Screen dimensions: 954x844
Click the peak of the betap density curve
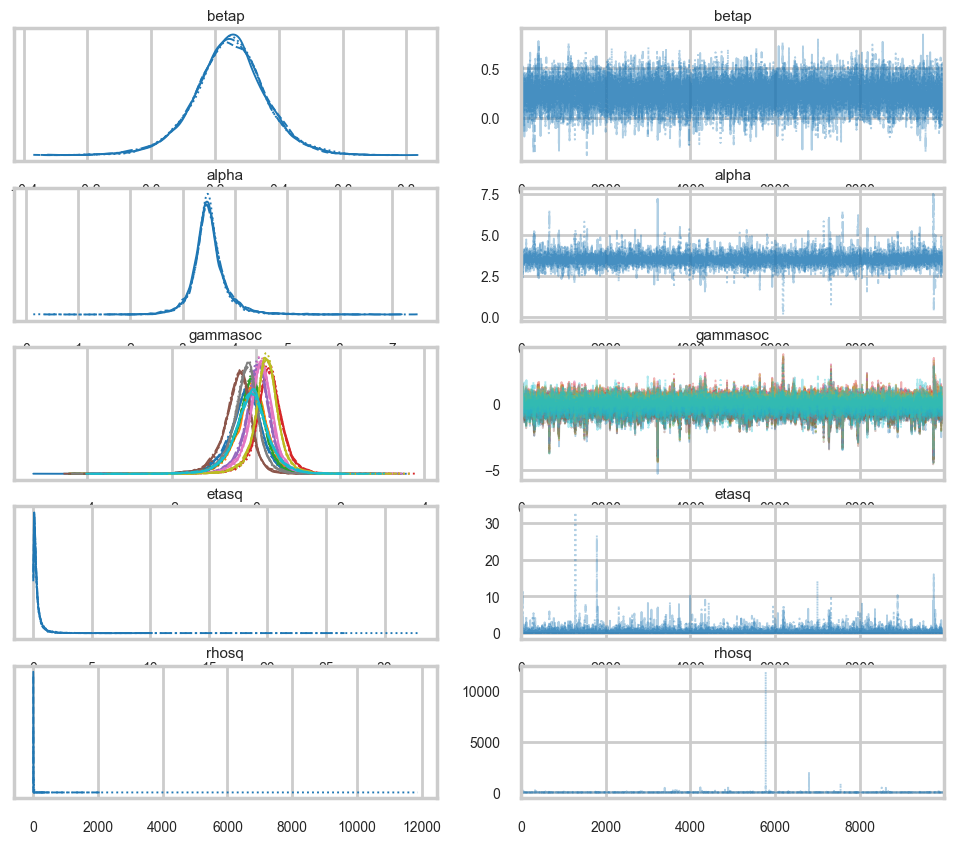point(232,37)
